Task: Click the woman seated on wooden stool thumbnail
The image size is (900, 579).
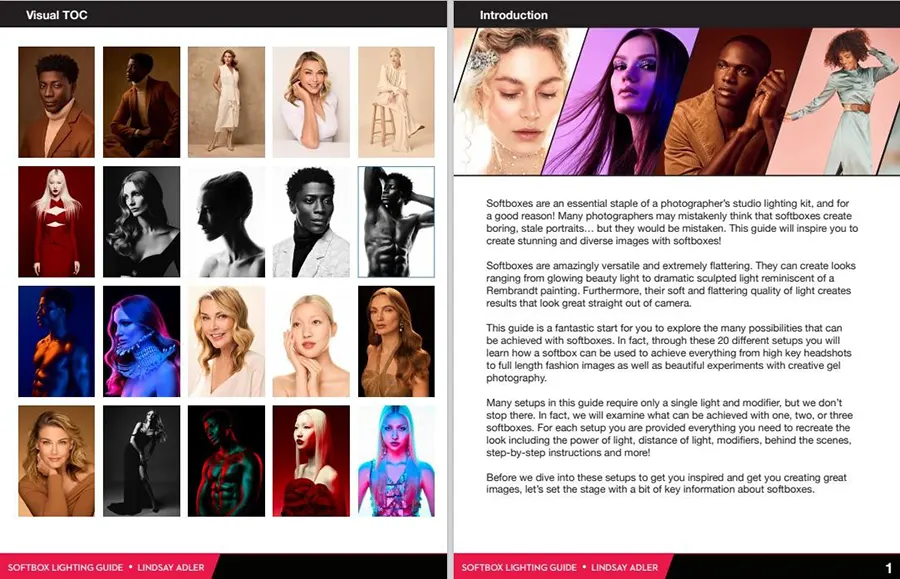Action: (x=396, y=102)
